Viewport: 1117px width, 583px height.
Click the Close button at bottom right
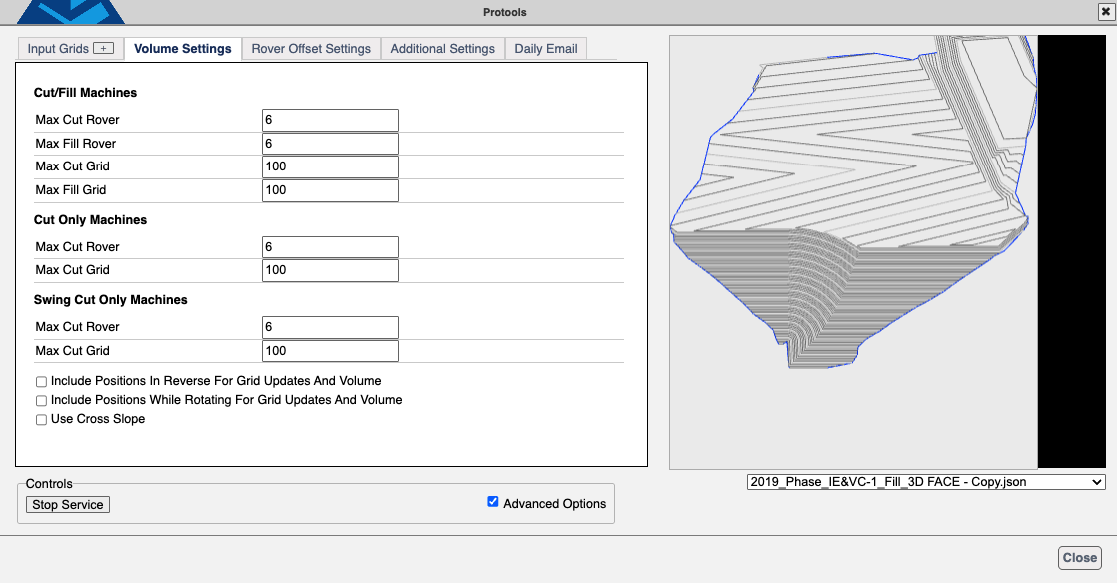pyautogui.click(x=1079, y=557)
